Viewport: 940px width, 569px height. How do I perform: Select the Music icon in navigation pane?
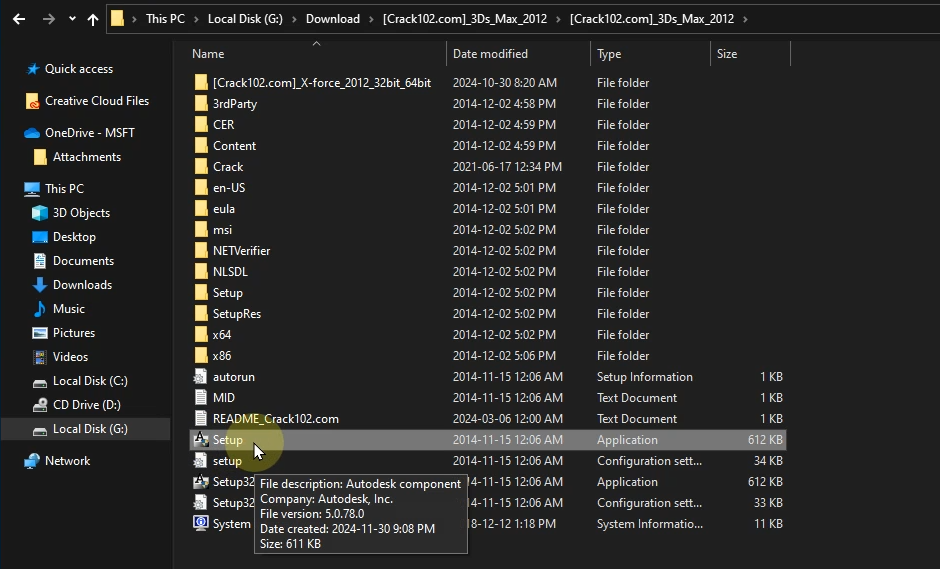40,309
